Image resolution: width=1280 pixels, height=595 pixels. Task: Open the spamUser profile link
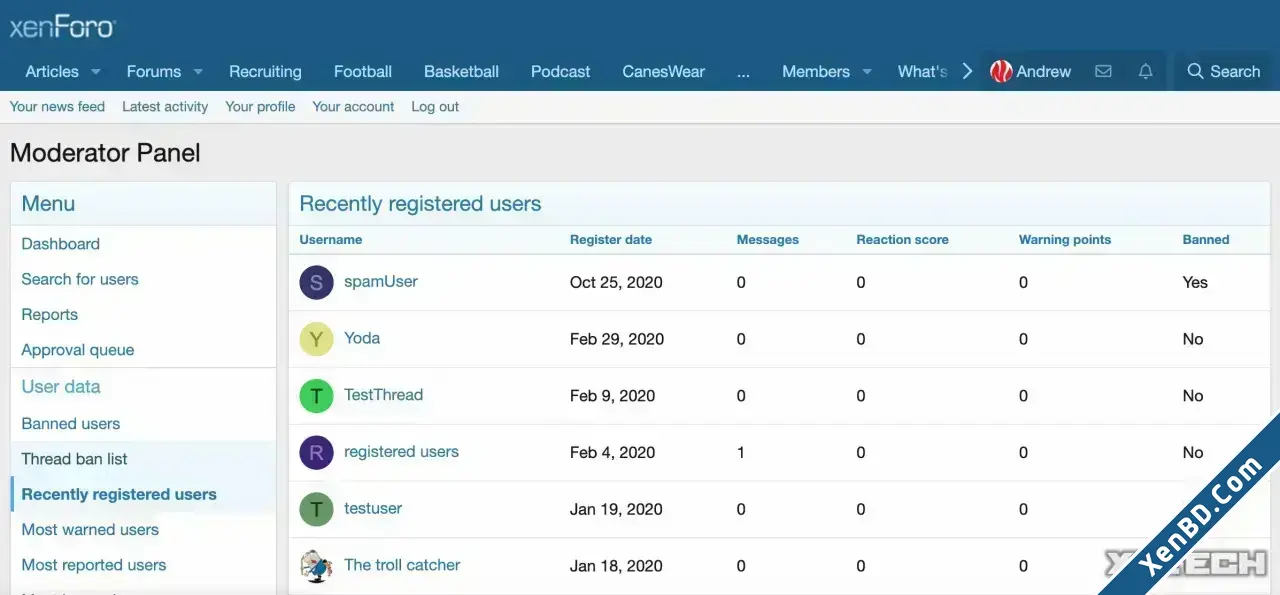[x=381, y=282]
